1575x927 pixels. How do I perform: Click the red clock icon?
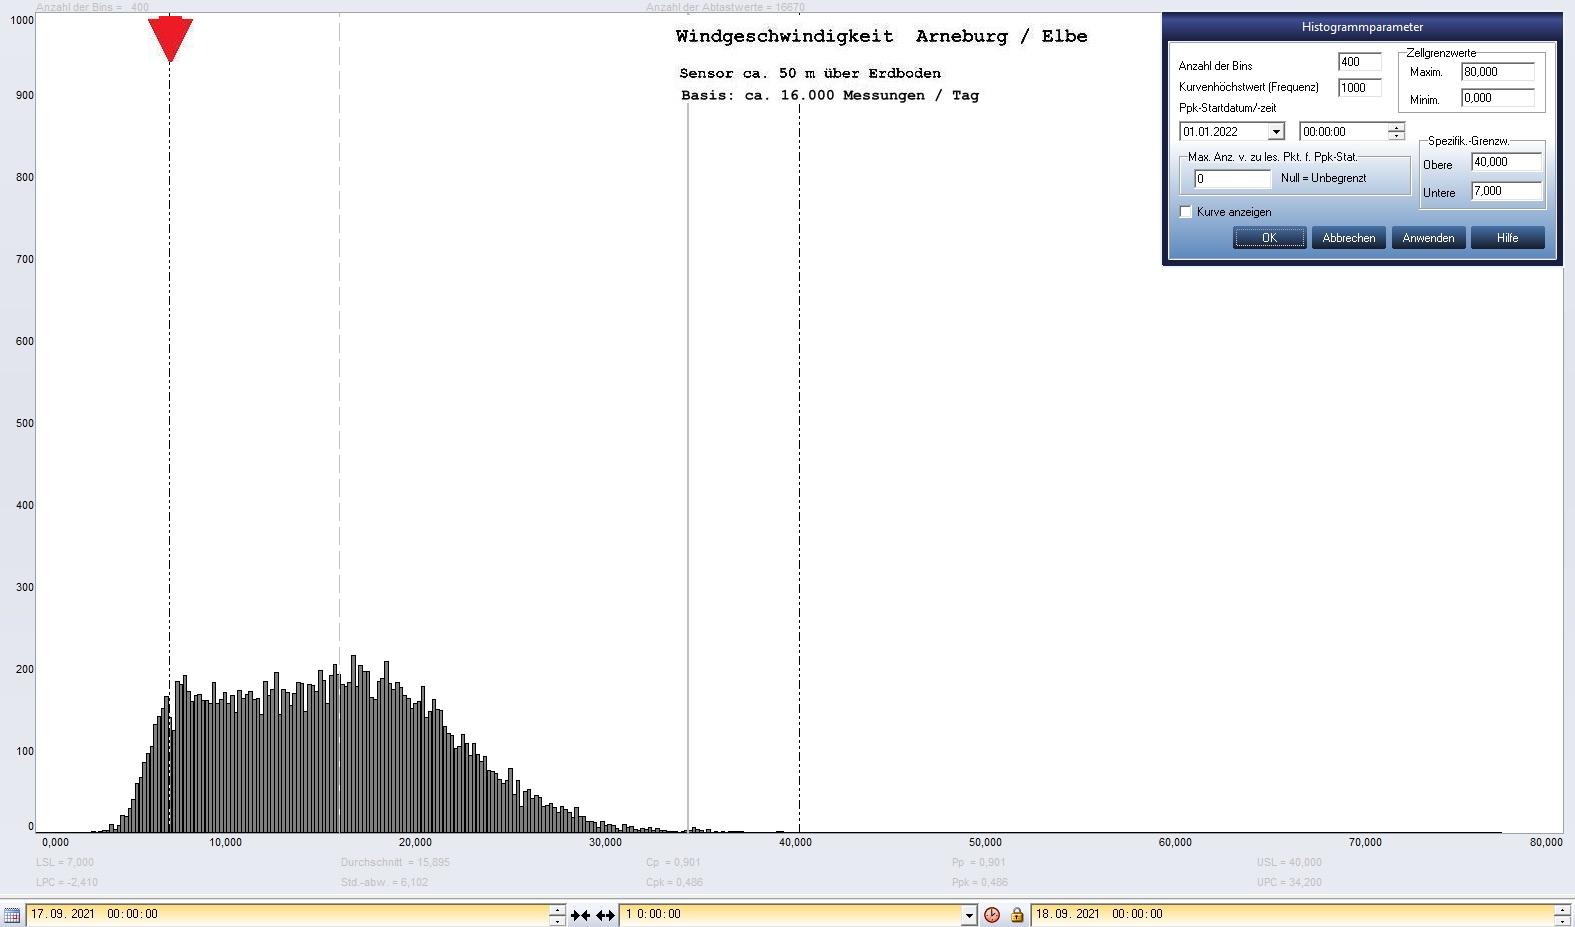click(991, 914)
